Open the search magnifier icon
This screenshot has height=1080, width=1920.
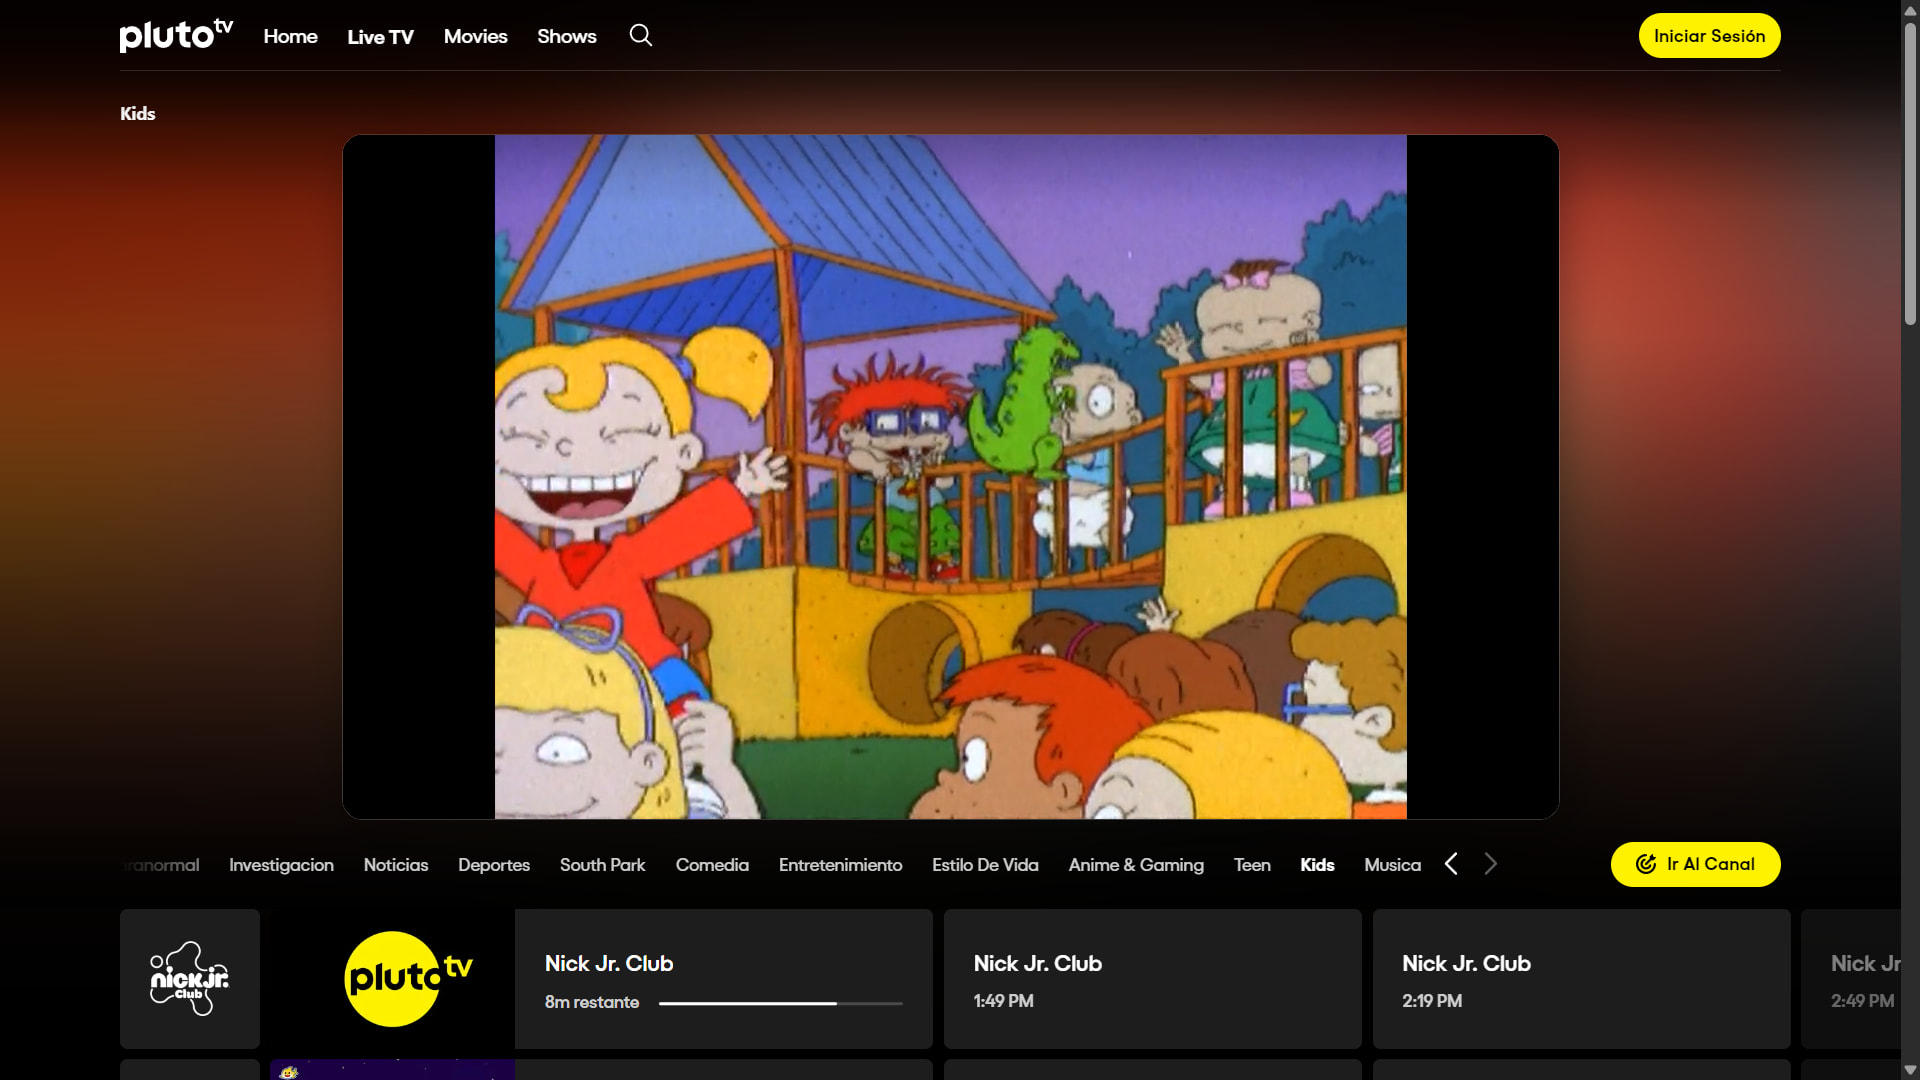(641, 36)
